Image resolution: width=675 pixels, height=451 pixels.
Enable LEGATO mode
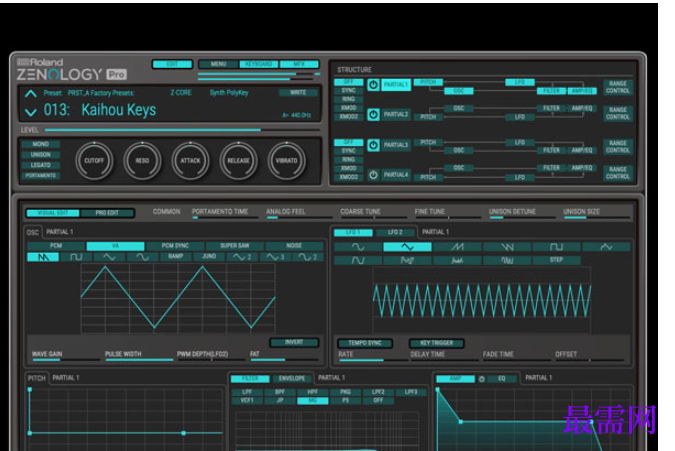point(40,165)
